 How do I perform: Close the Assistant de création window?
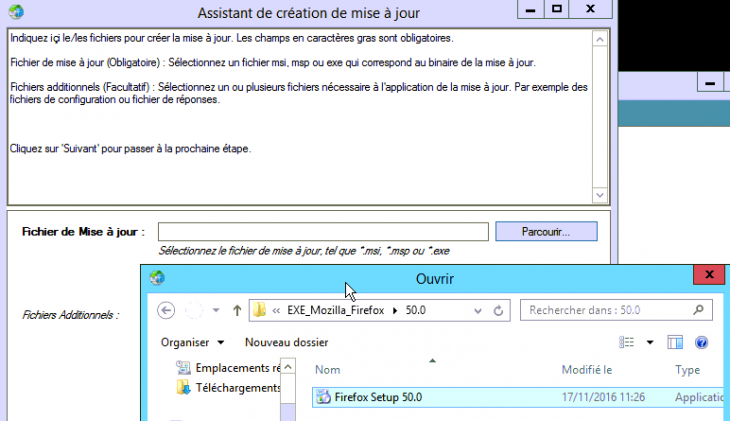click(590, 9)
